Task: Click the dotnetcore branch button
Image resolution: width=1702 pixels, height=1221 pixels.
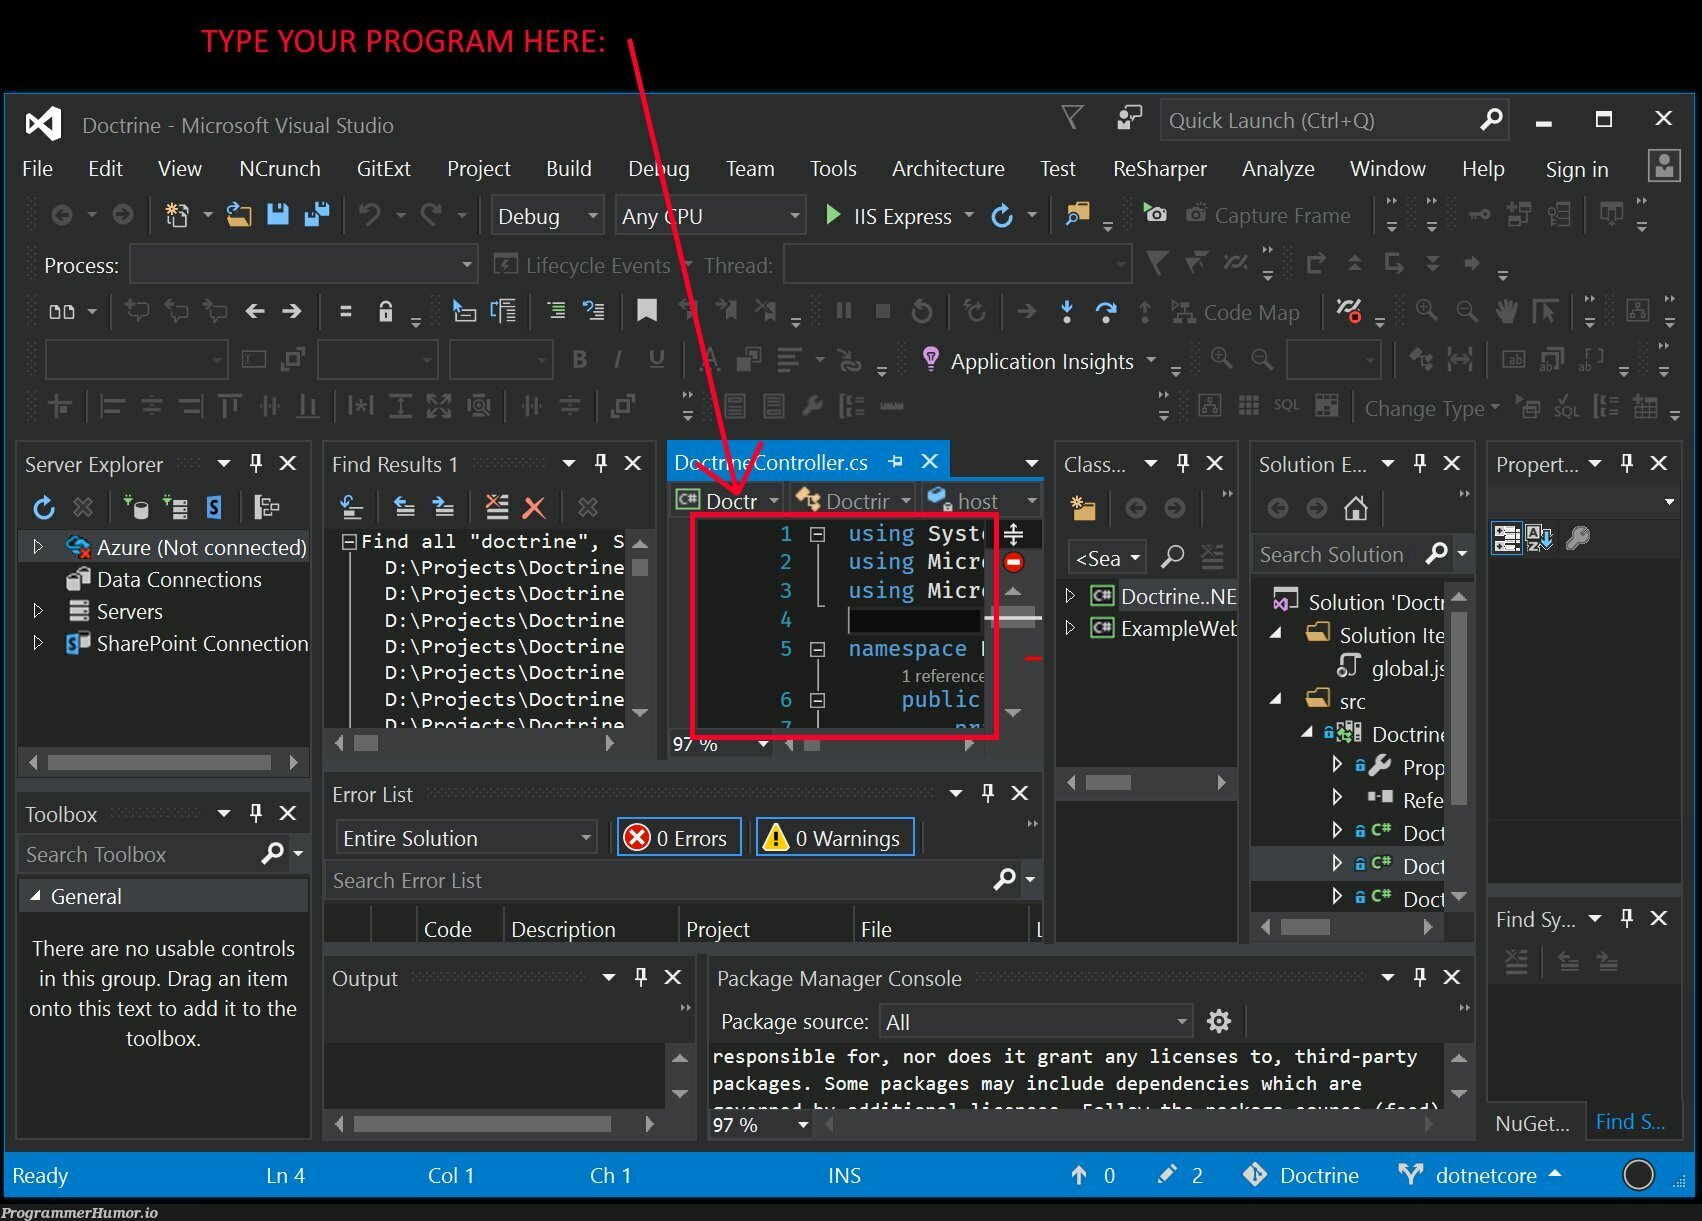Action: tap(1480, 1175)
